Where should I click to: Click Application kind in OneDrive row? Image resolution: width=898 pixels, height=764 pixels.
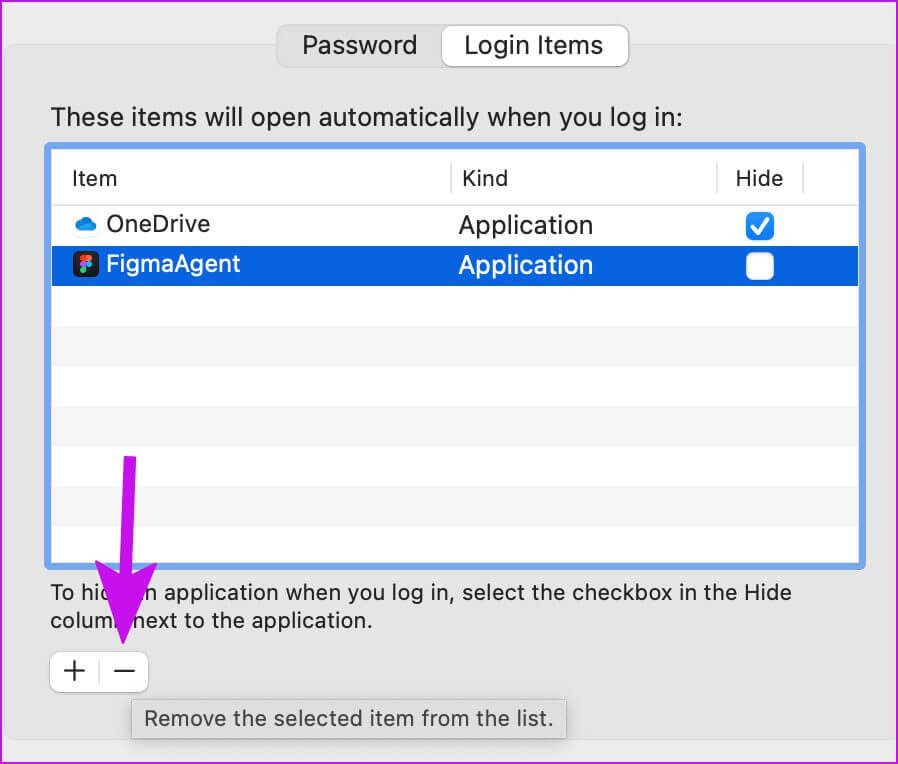pyautogui.click(x=526, y=225)
